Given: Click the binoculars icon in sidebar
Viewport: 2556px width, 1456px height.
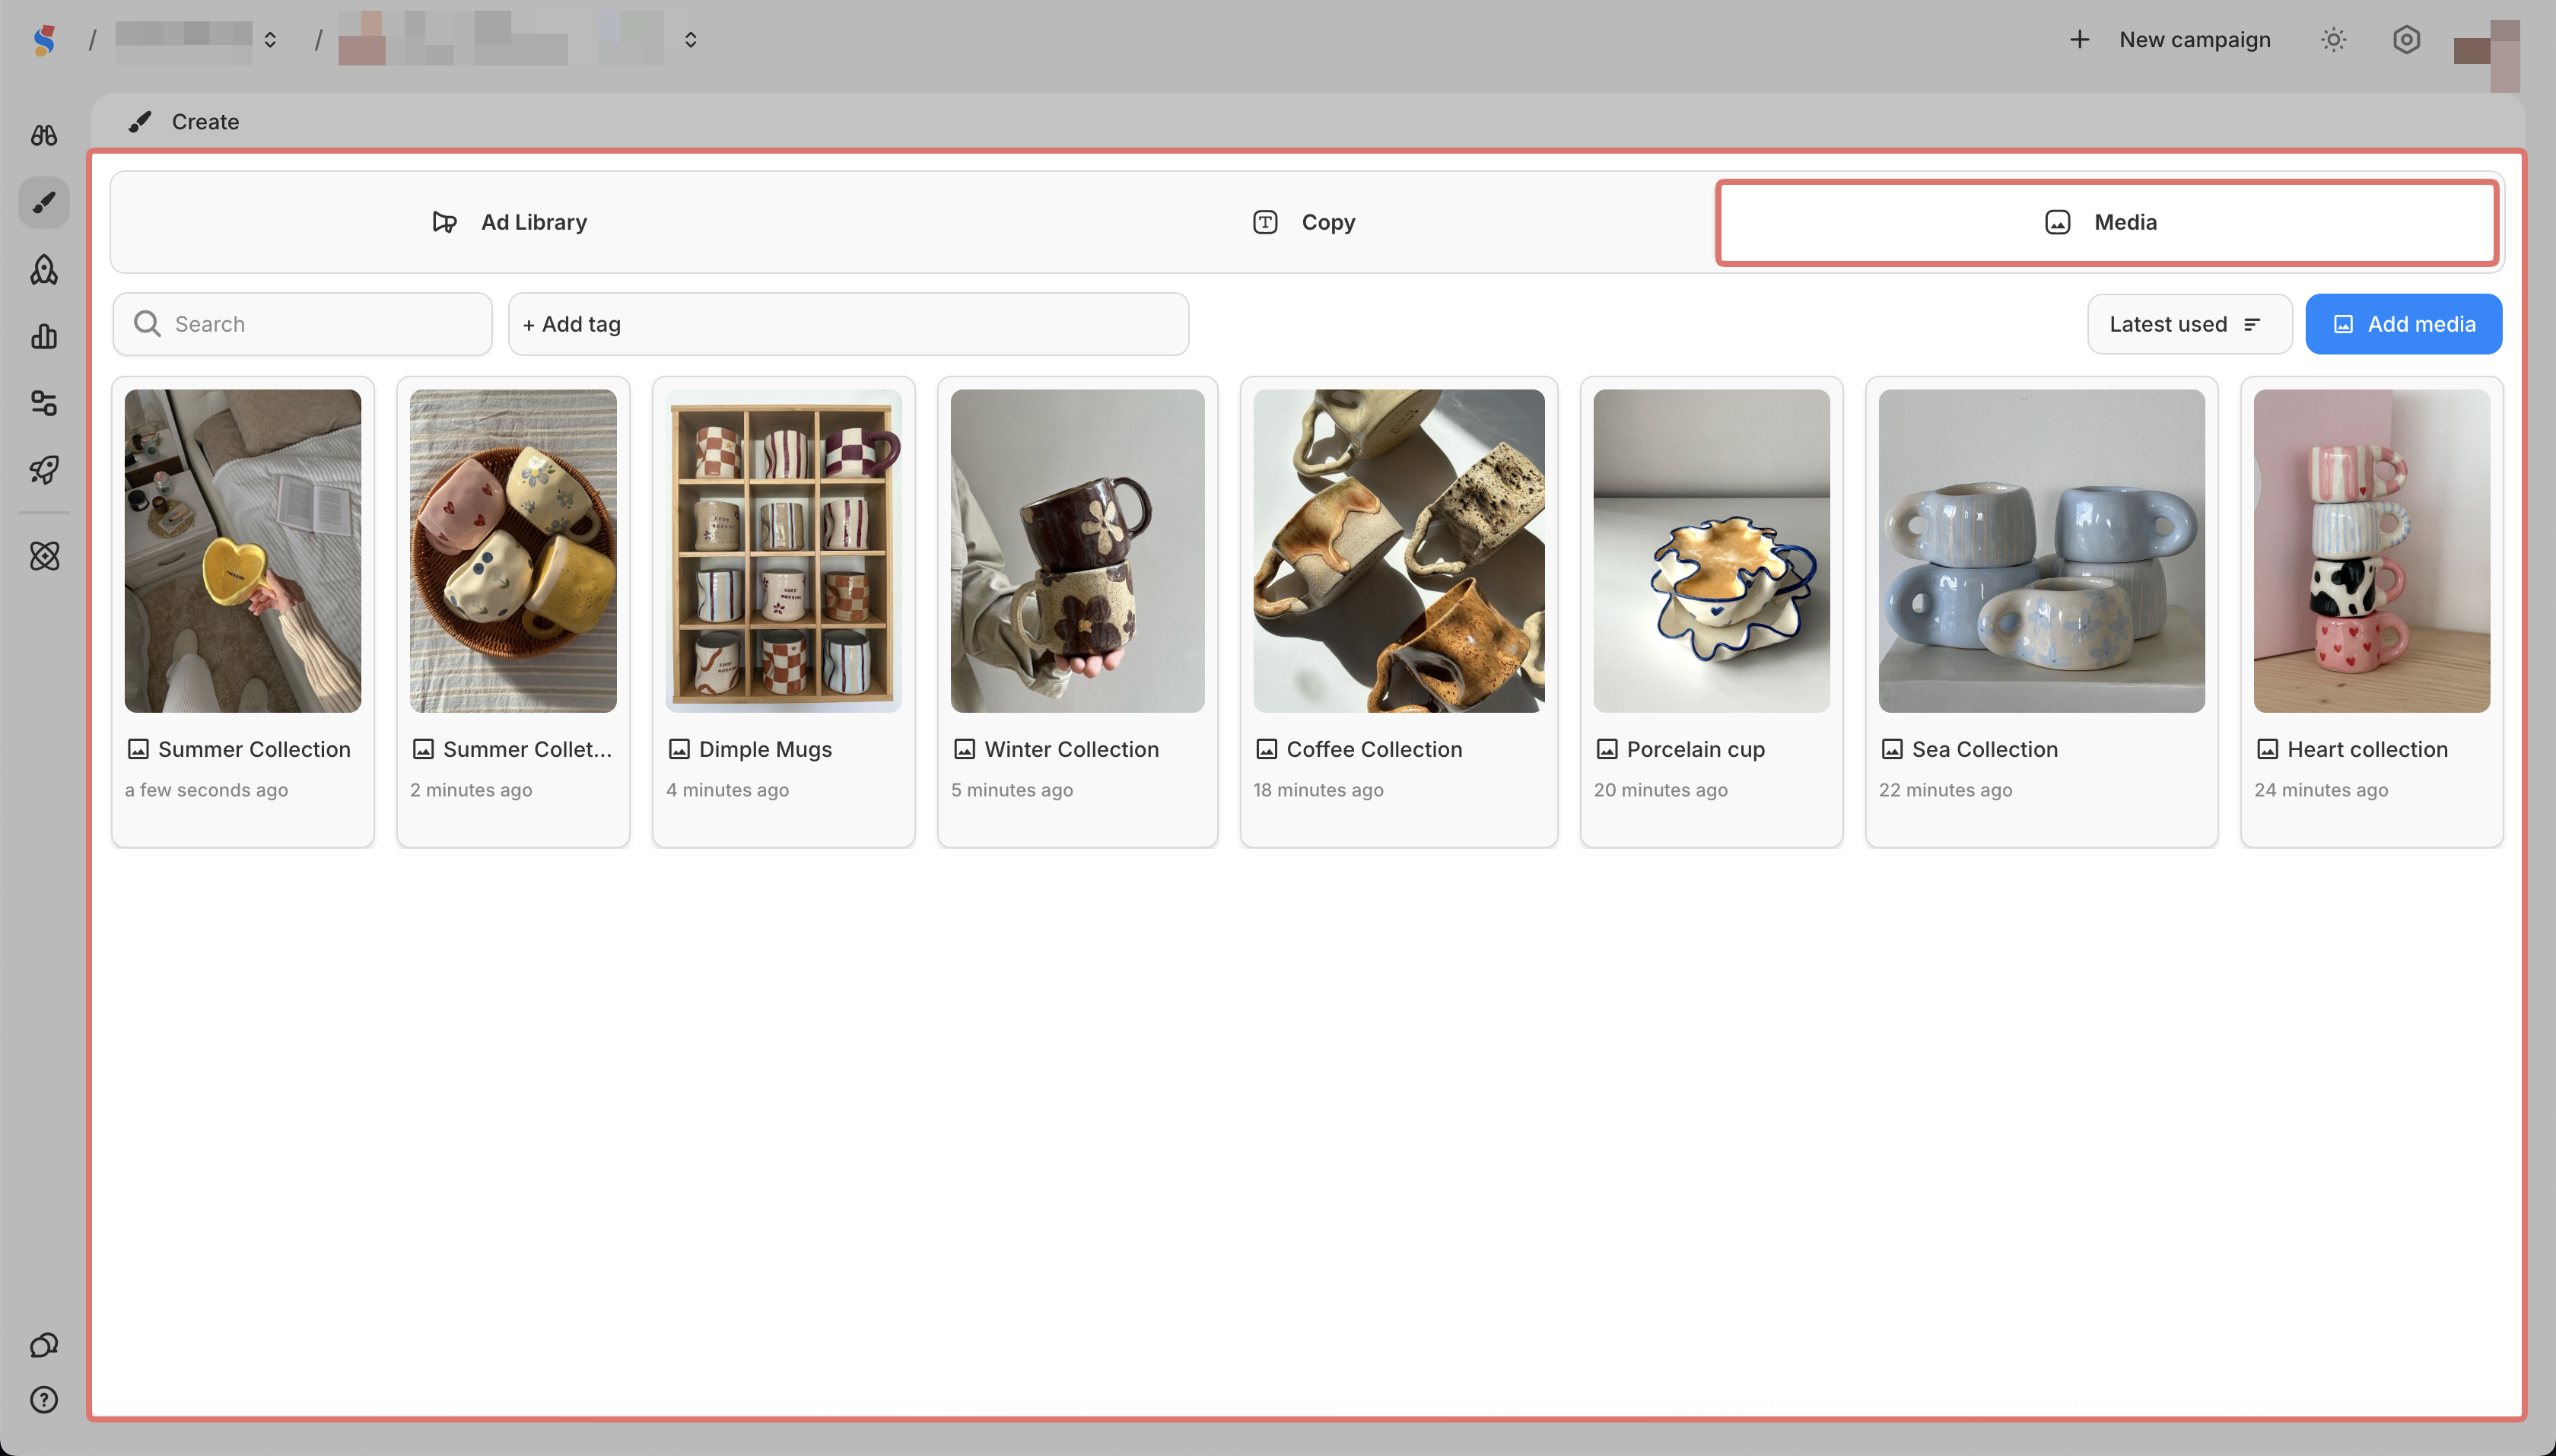Looking at the screenshot, I should (x=44, y=135).
